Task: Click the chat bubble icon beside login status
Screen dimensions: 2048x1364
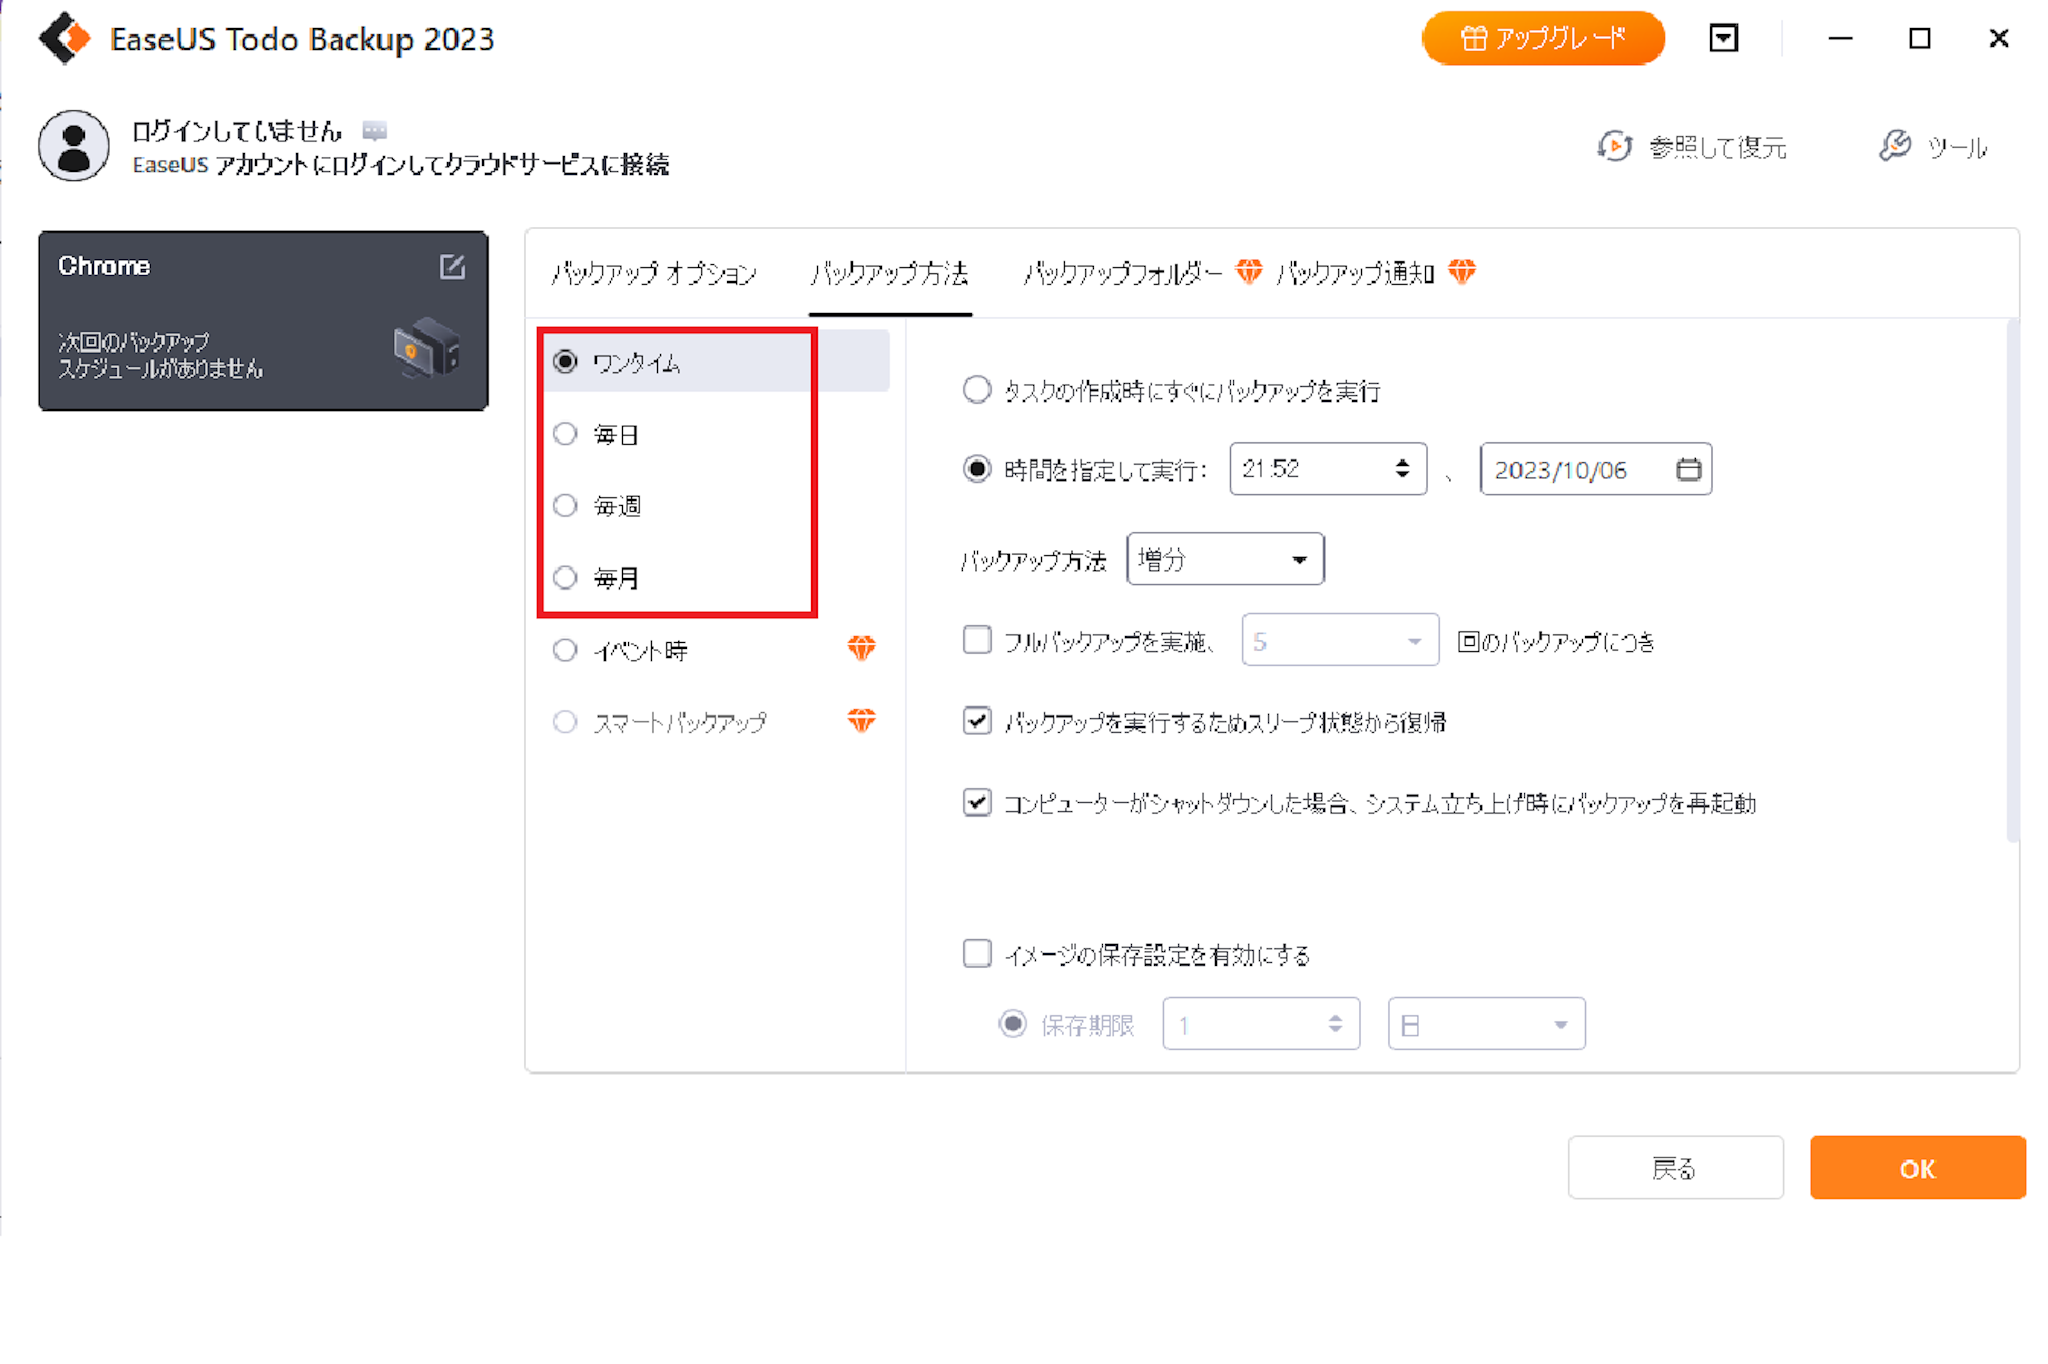Action: point(374,131)
